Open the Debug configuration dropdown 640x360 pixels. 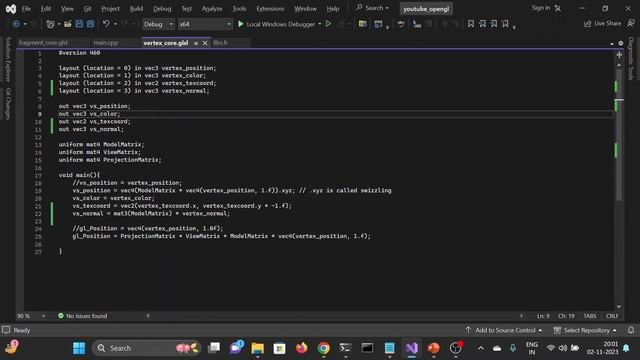click(158, 24)
